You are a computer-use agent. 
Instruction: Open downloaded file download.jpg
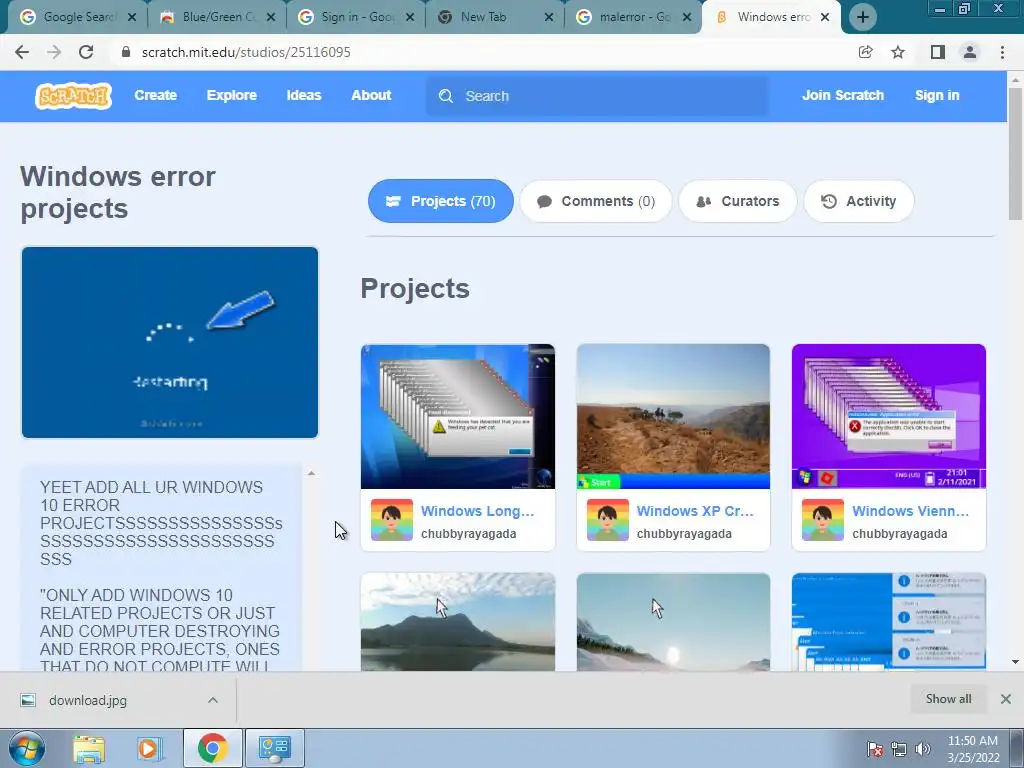pos(88,700)
